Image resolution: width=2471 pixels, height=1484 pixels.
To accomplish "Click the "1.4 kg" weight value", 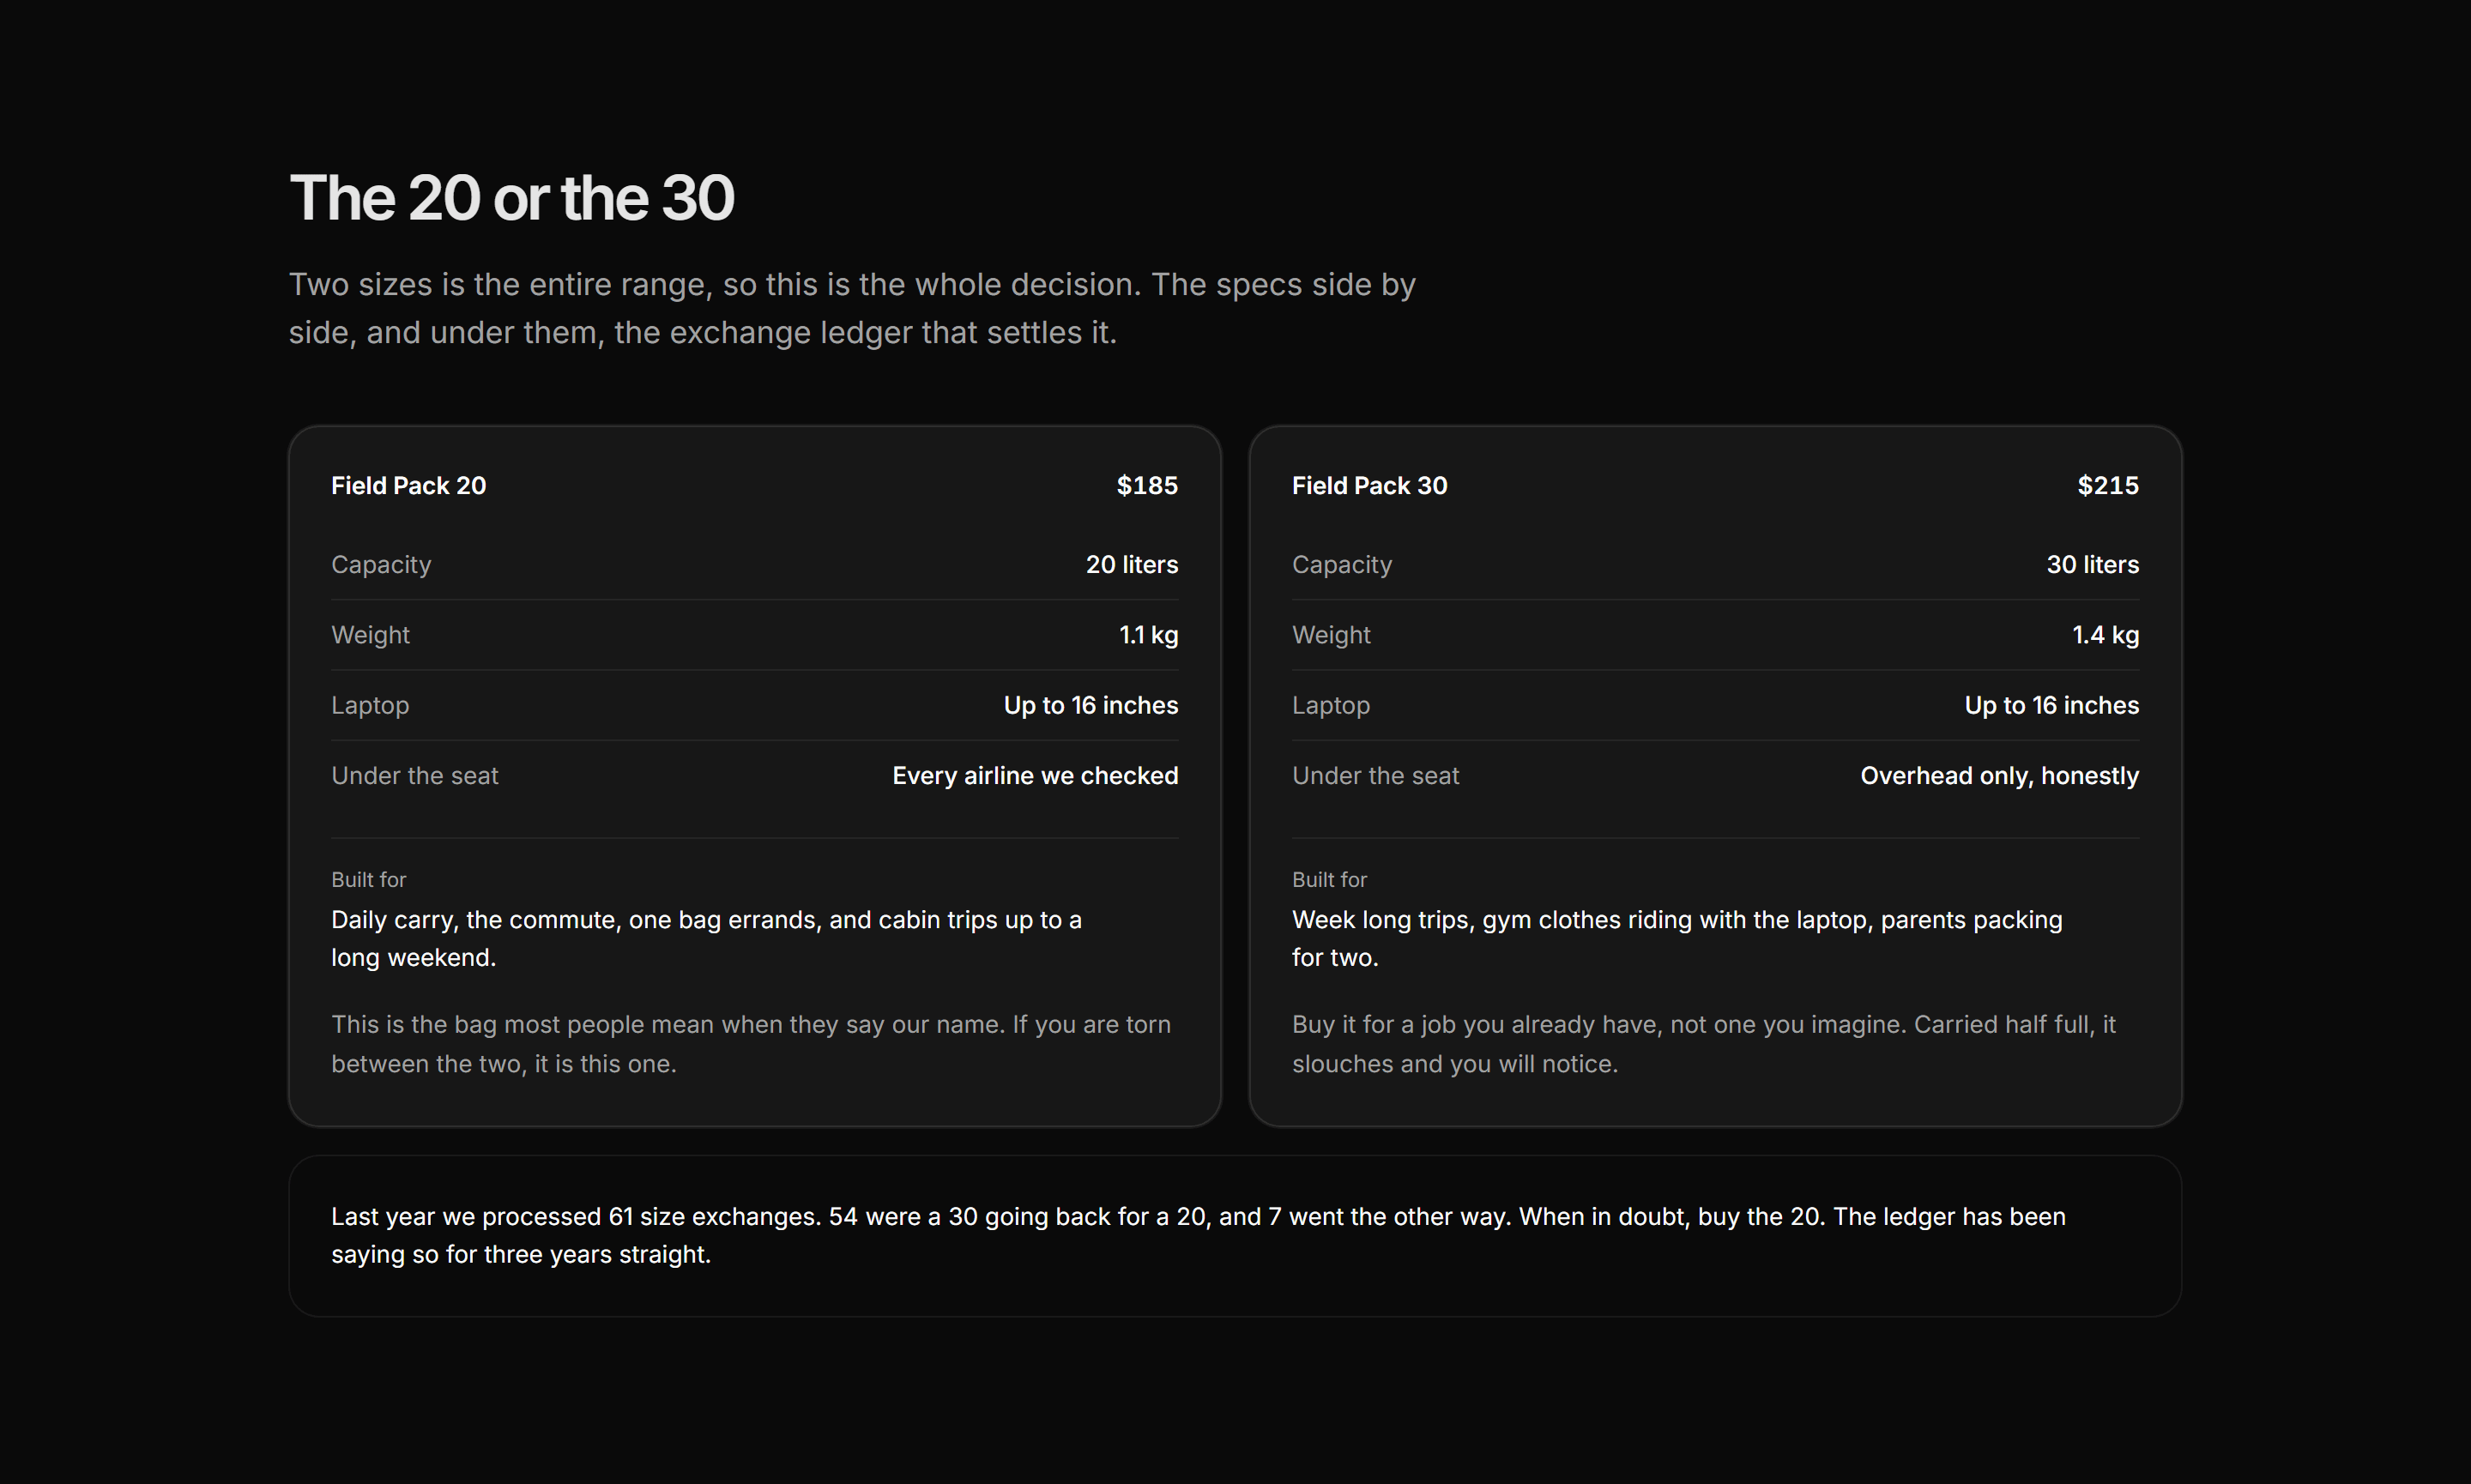I will click(2105, 634).
